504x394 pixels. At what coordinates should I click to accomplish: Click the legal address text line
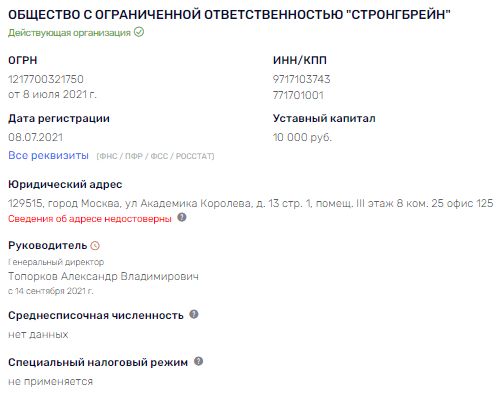coord(250,203)
